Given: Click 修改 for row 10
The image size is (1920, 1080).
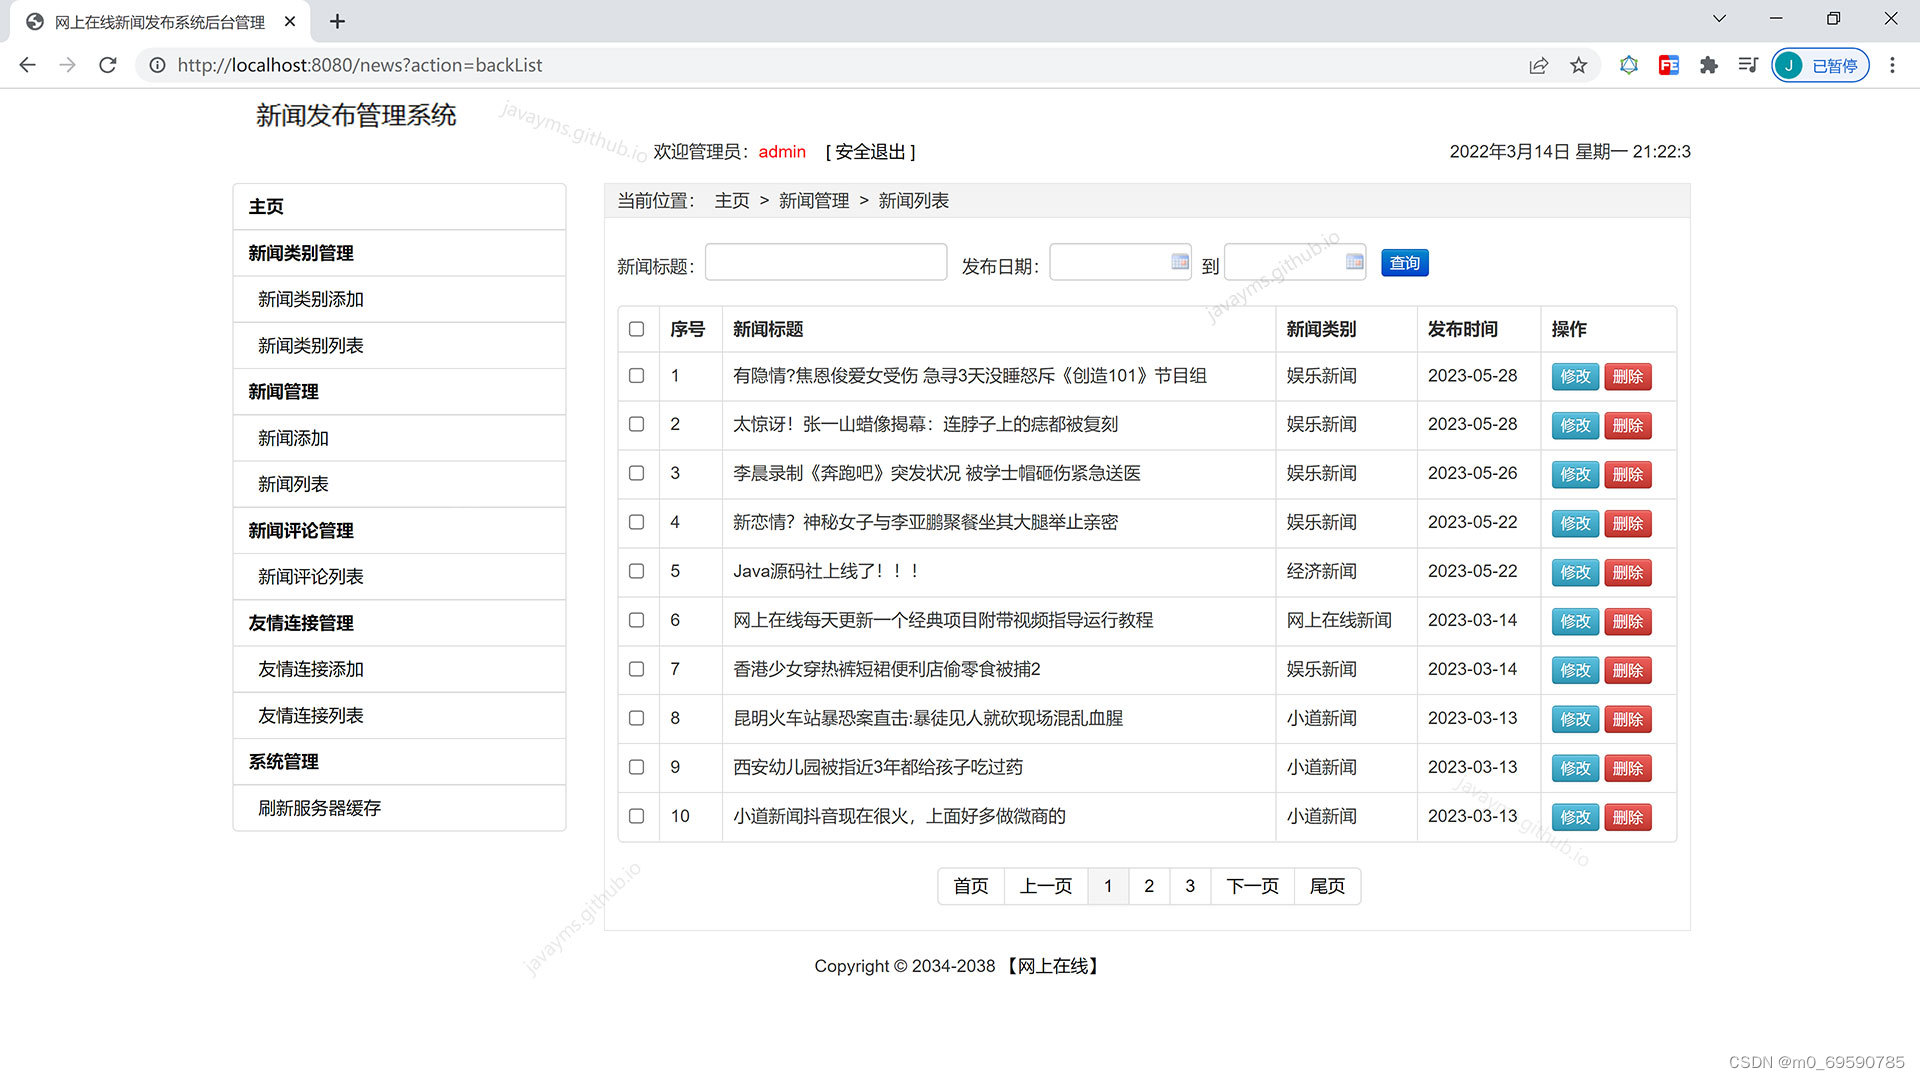Looking at the screenshot, I should click(1575, 818).
